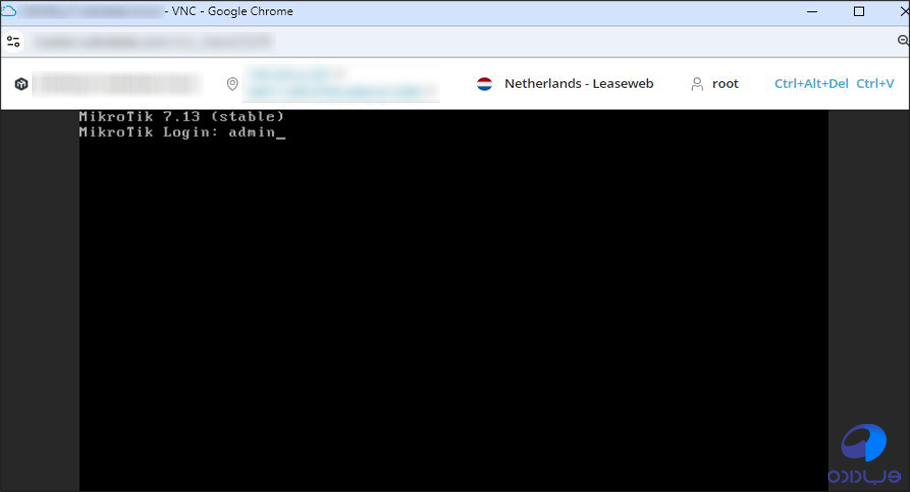Minimize the Chrome VNC window
910x492 pixels.
[812, 12]
